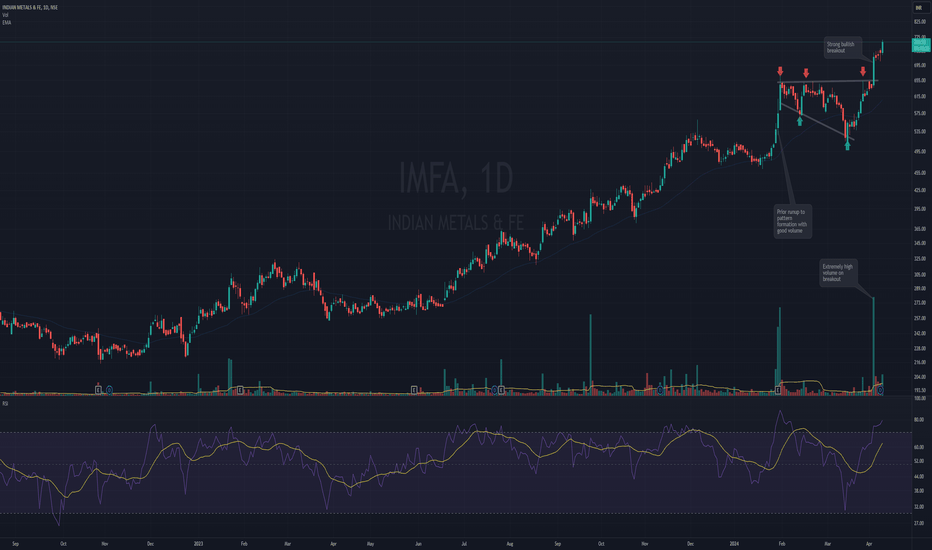
Task: Open the dividend marker in late July 2023
Action: [x=495, y=390]
